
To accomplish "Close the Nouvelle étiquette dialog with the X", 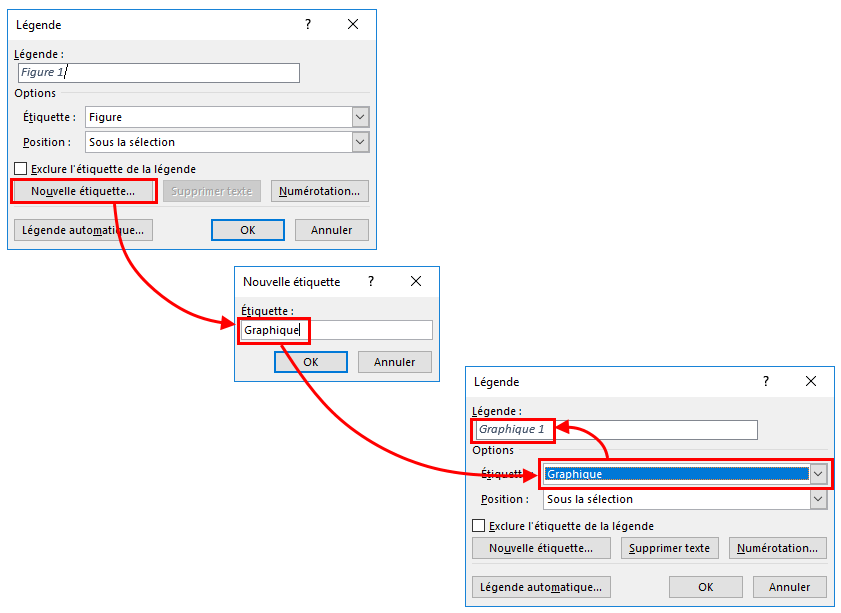I will pos(417,282).
